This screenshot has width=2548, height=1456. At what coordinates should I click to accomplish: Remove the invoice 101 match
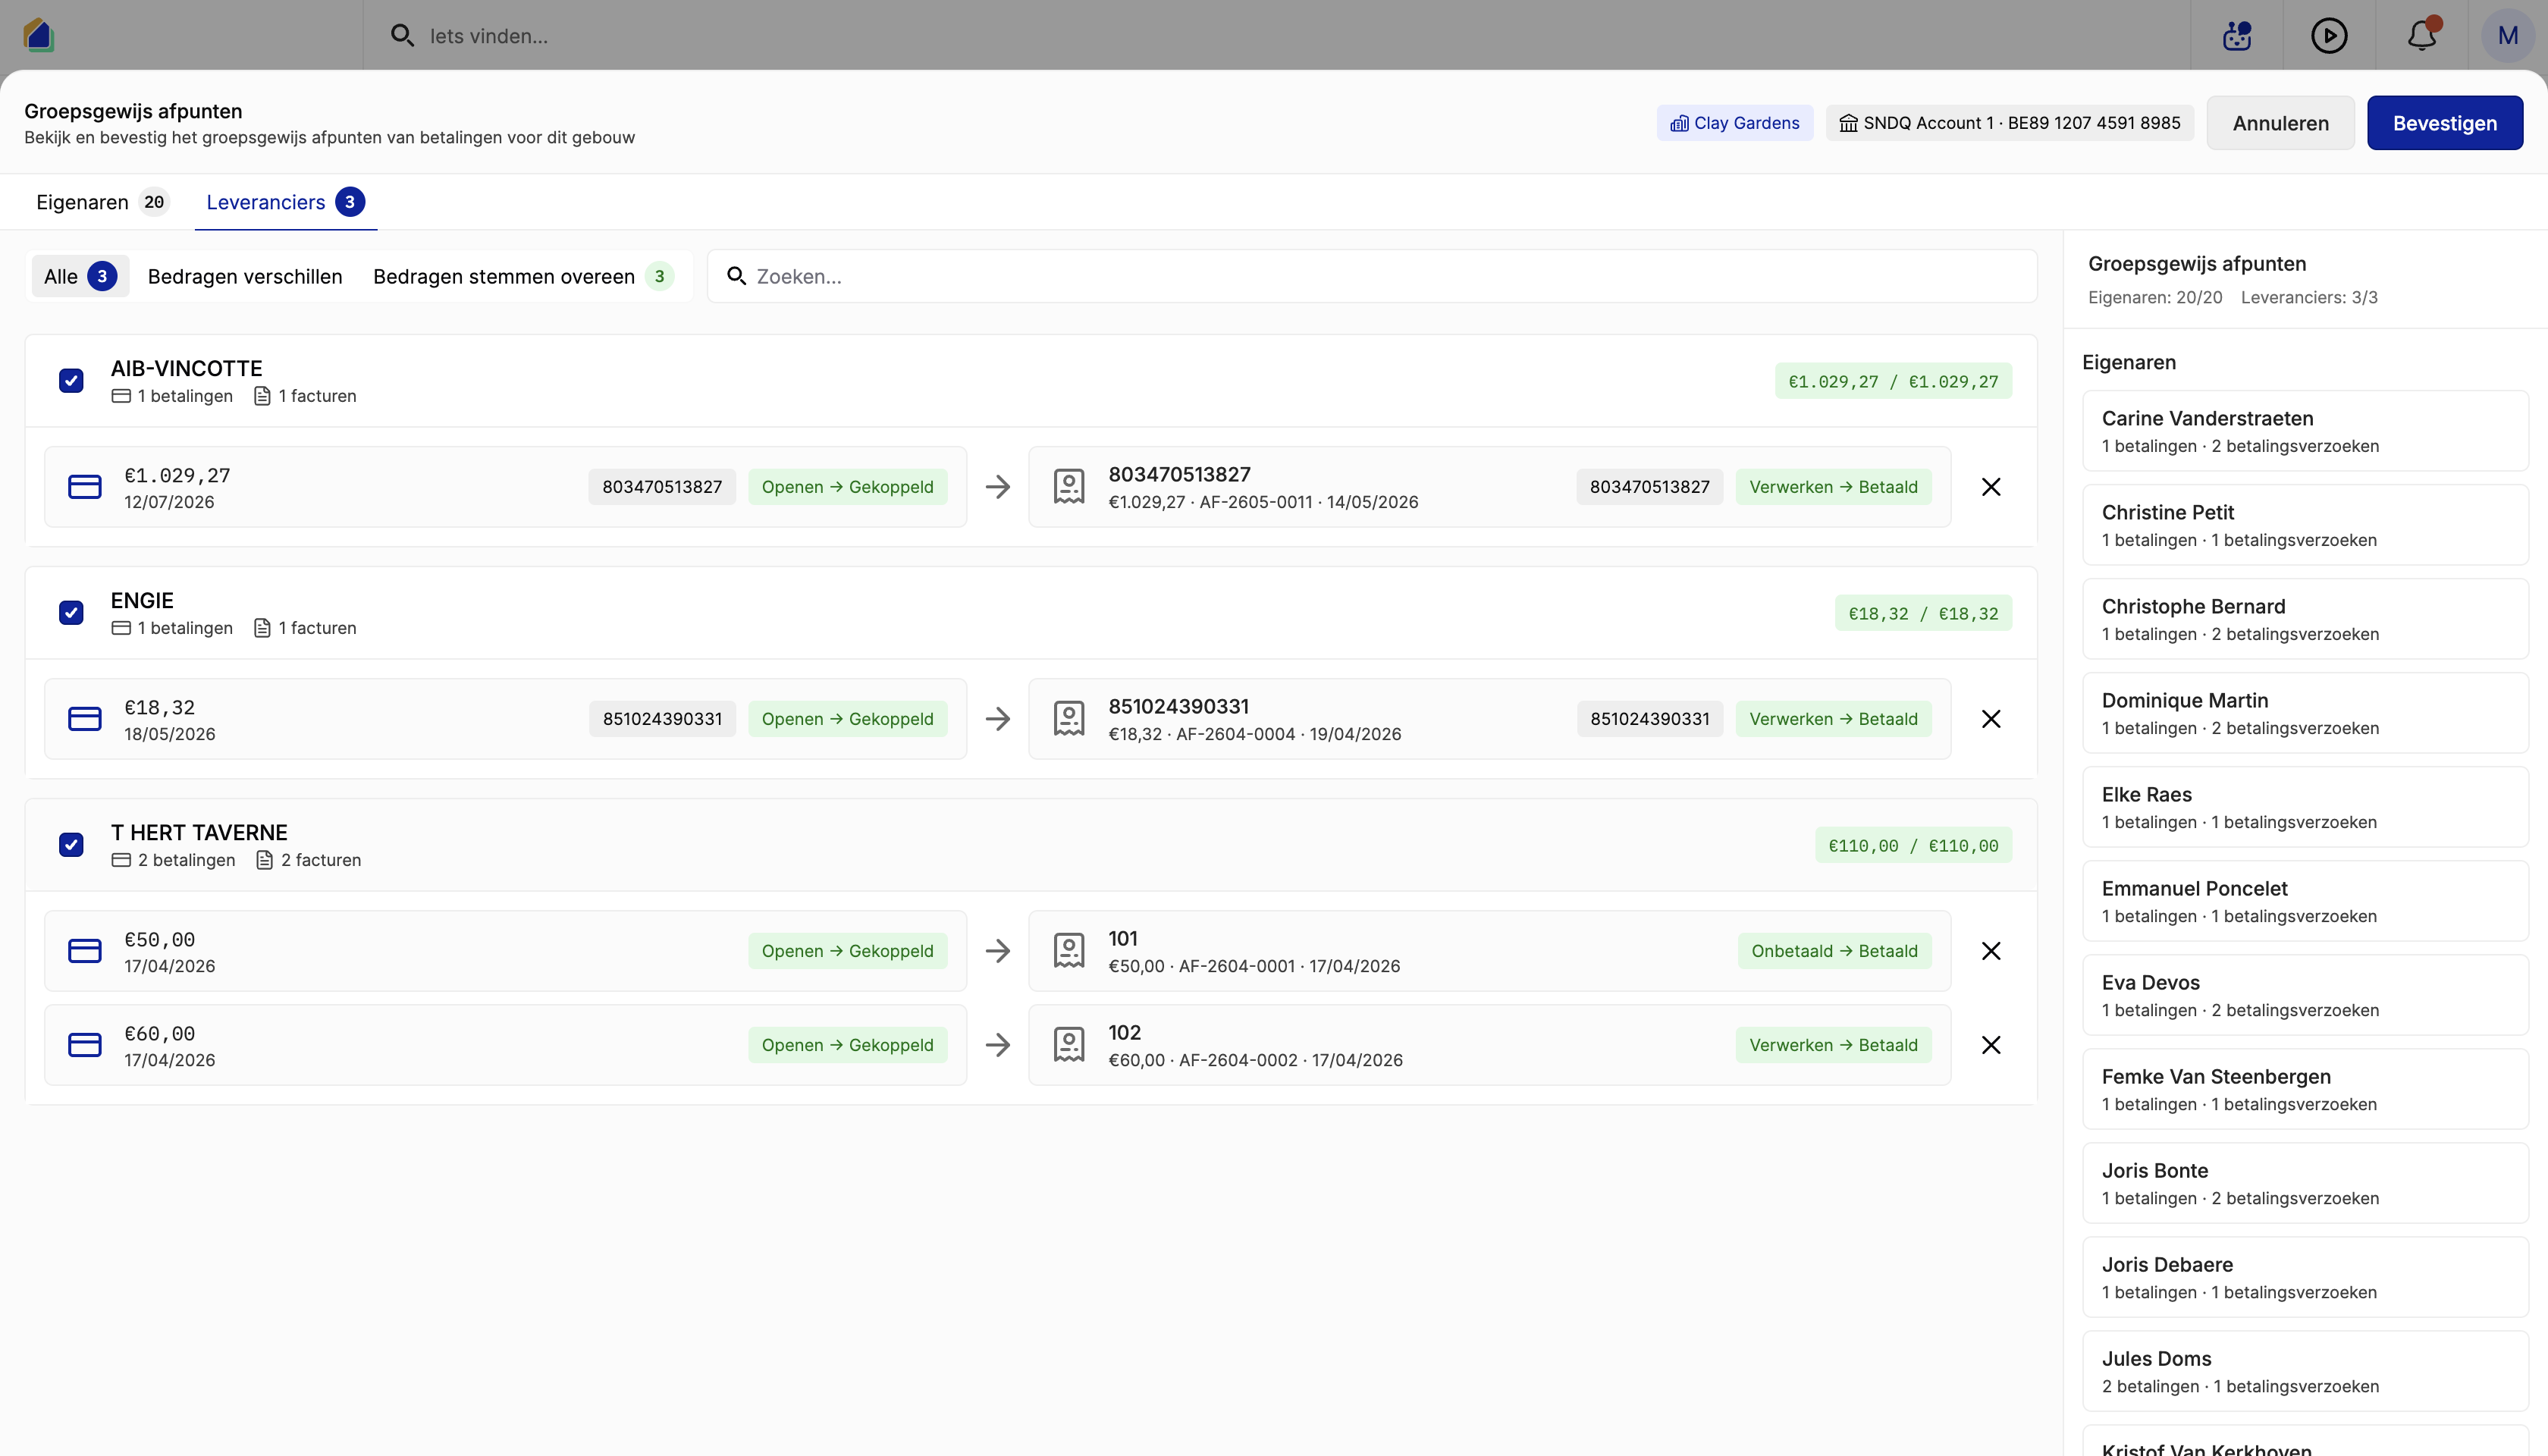[1991, 951]
